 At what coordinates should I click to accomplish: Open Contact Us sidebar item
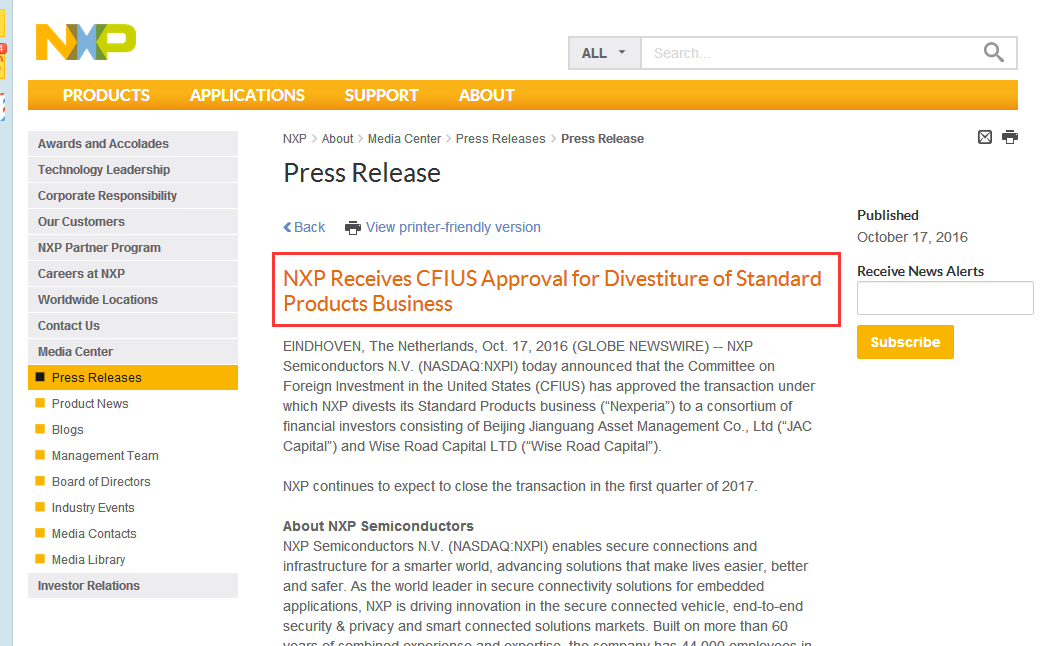click(133, 326)
